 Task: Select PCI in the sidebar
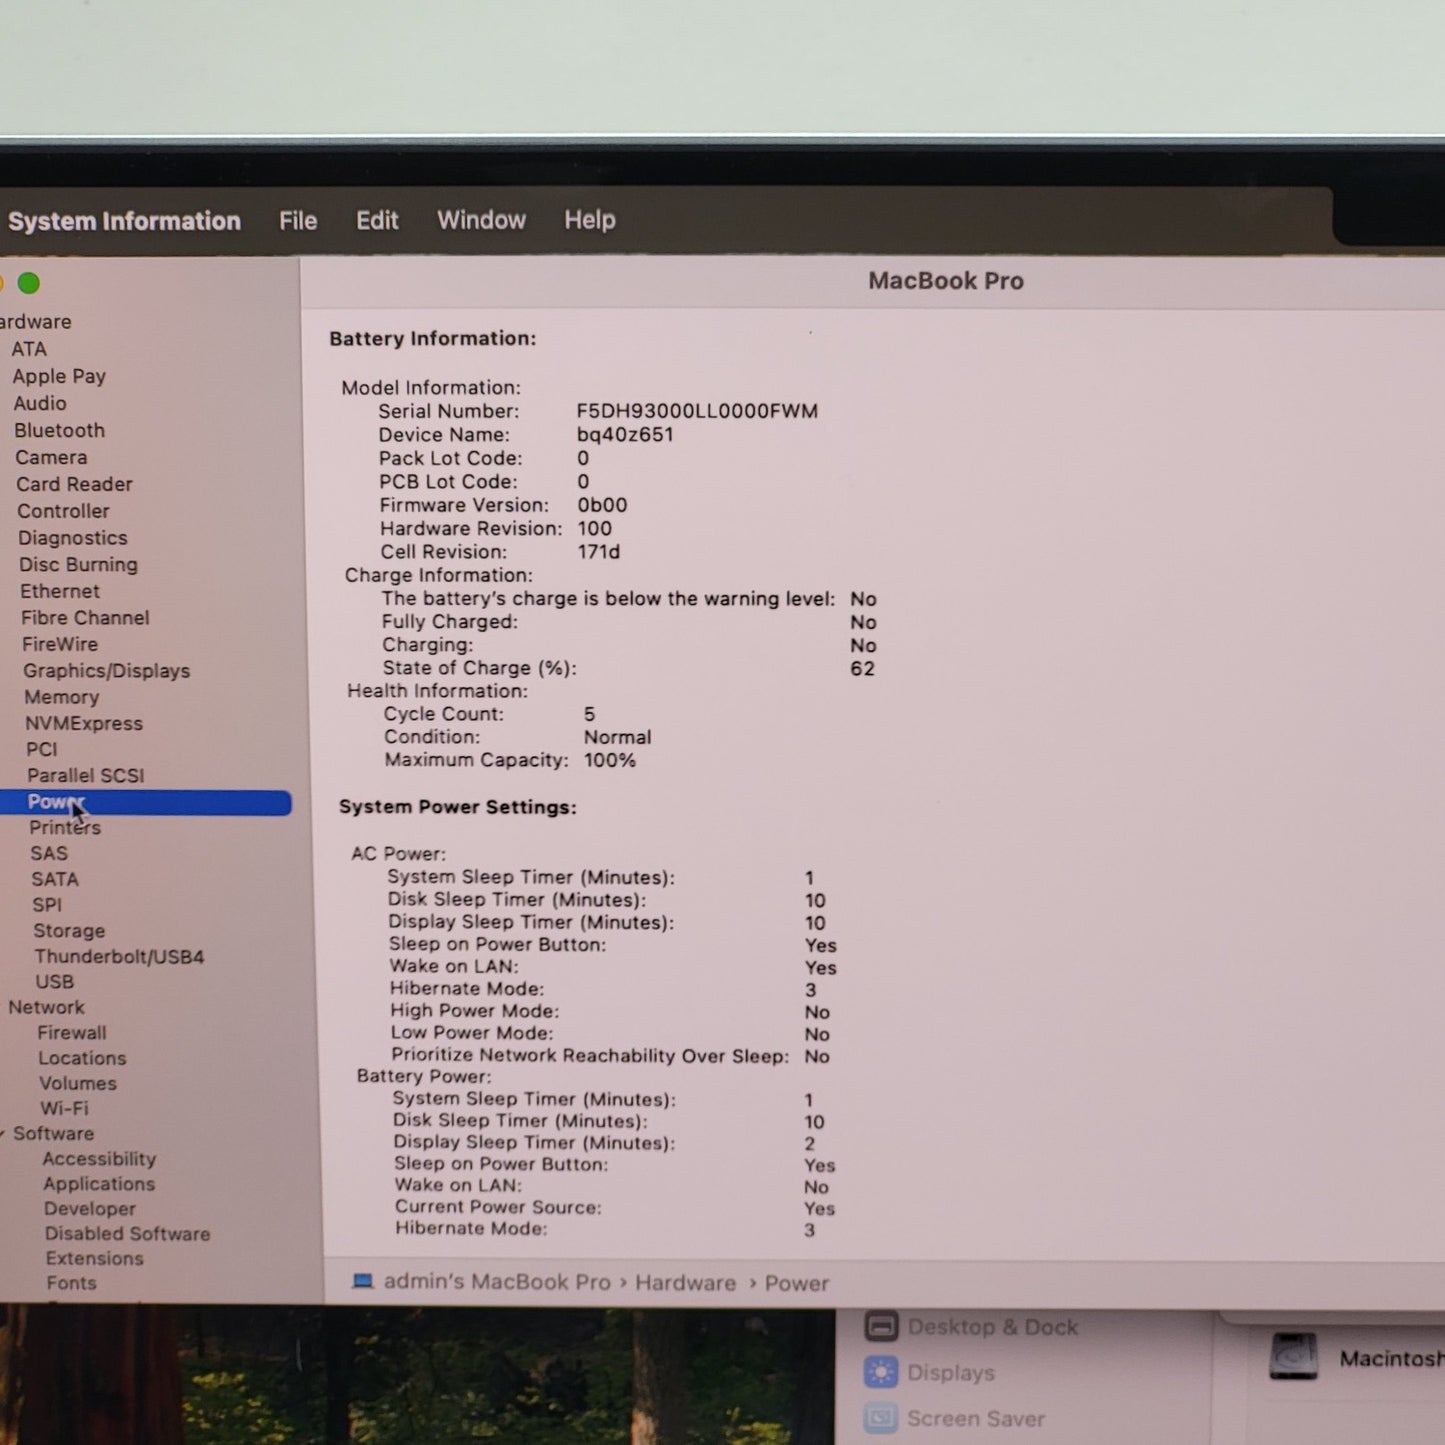tap(42, 749)
